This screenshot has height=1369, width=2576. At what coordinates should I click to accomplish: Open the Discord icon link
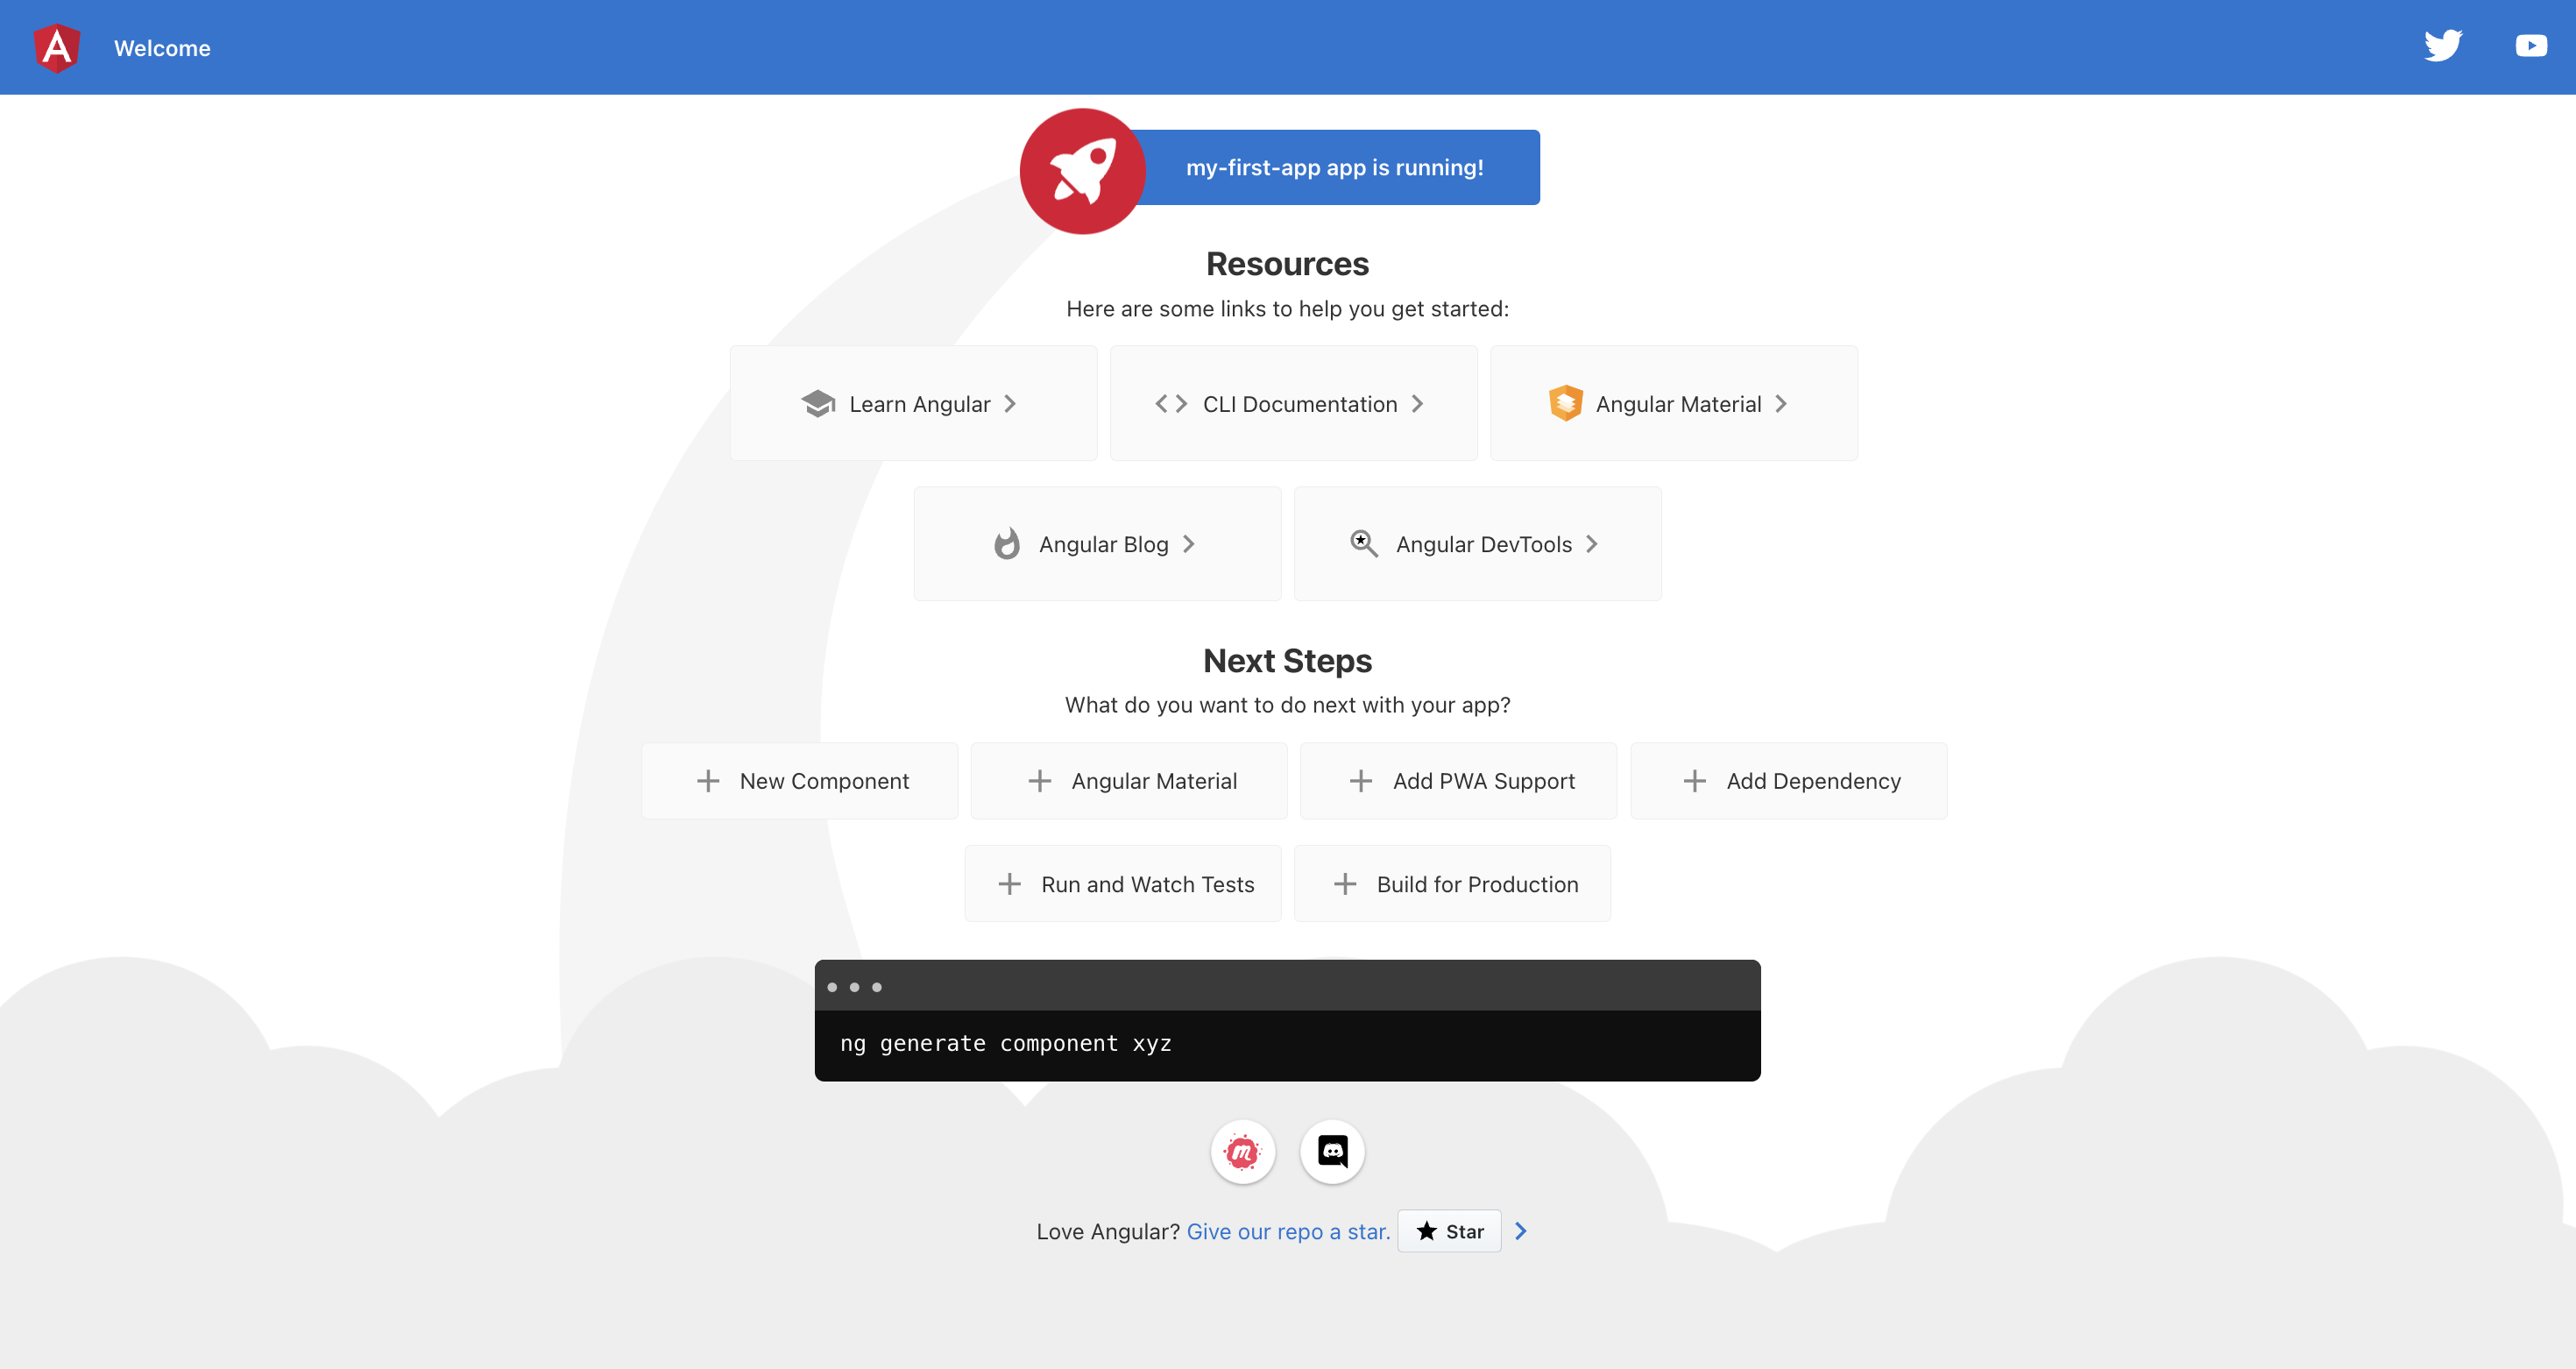(1332, 1152)
